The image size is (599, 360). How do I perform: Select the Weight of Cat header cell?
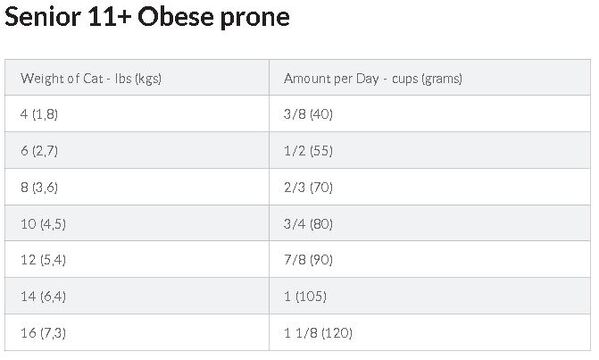pos(137,78)
